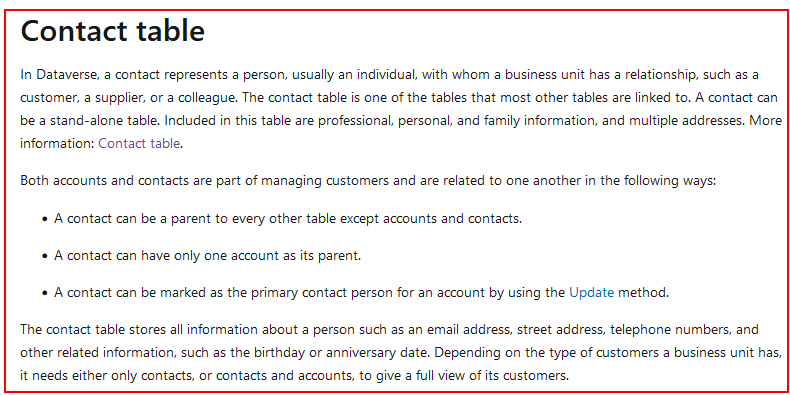This screenshot has width=790, height=395.
Task: Select the bullet about parent to every table
Action: 288,219
